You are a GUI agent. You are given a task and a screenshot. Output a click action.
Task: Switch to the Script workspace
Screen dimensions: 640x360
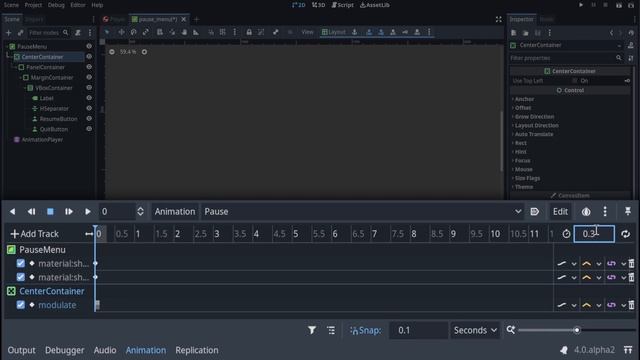click(x=342, y=5)
